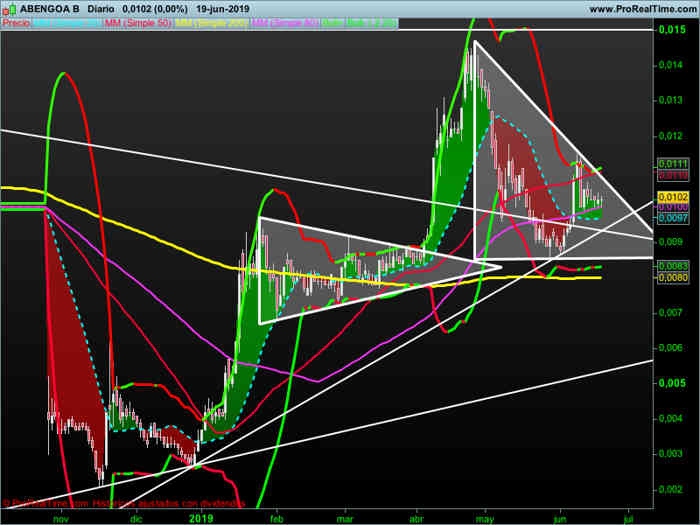Select the yellow MM (Simple 200) legend label

[212, 23]
